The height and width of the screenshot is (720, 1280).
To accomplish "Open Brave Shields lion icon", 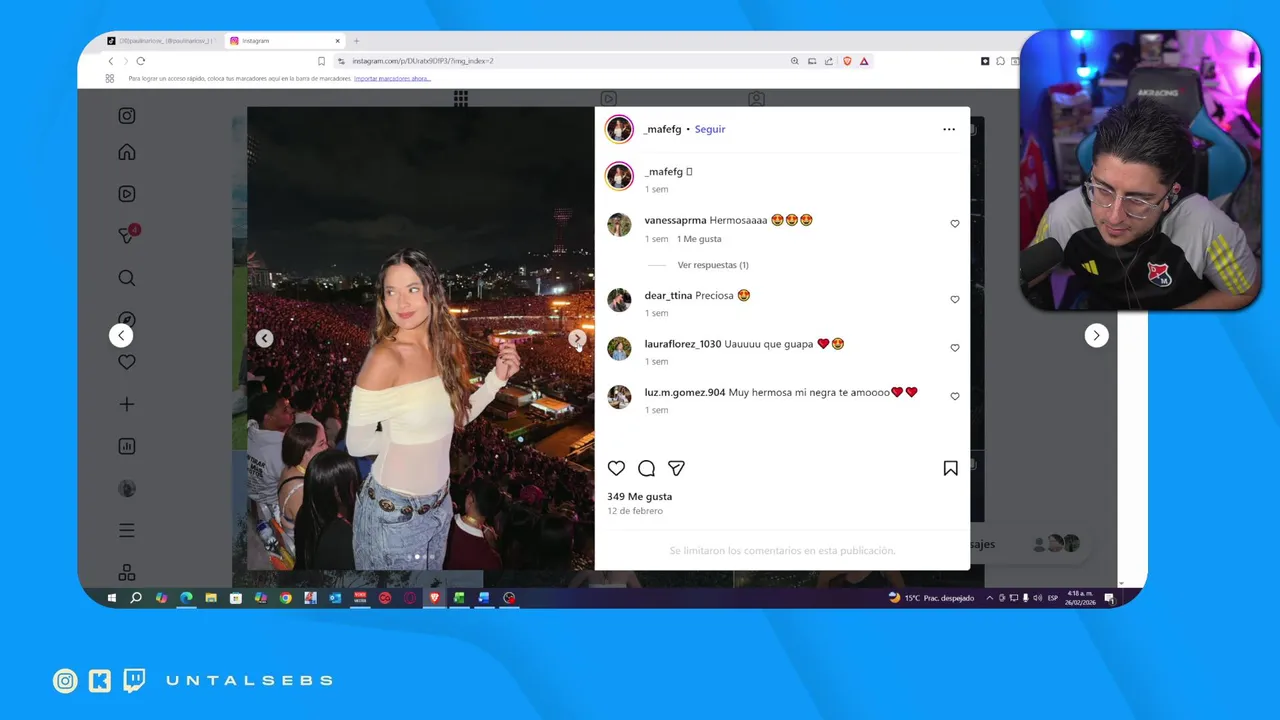I will click(x=847, y=61).
